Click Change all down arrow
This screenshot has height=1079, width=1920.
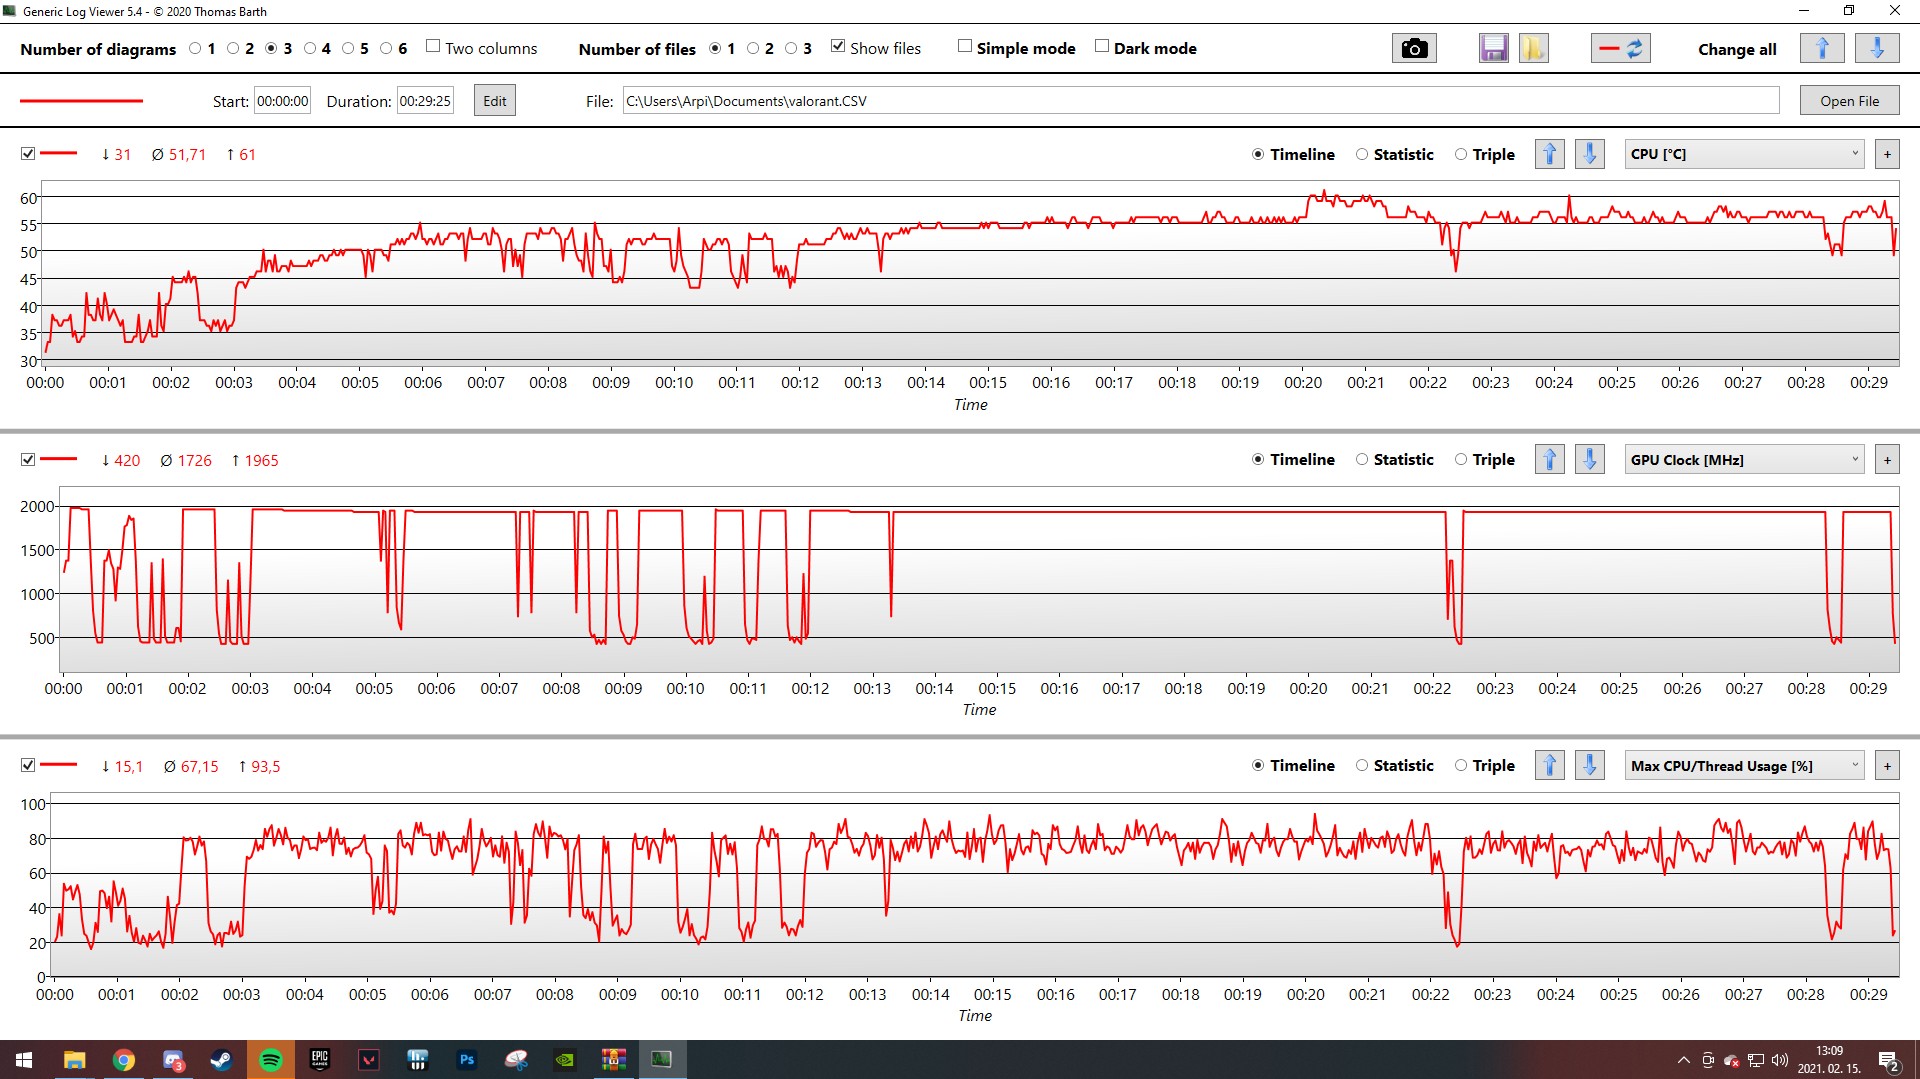(x=1877, y=48)
